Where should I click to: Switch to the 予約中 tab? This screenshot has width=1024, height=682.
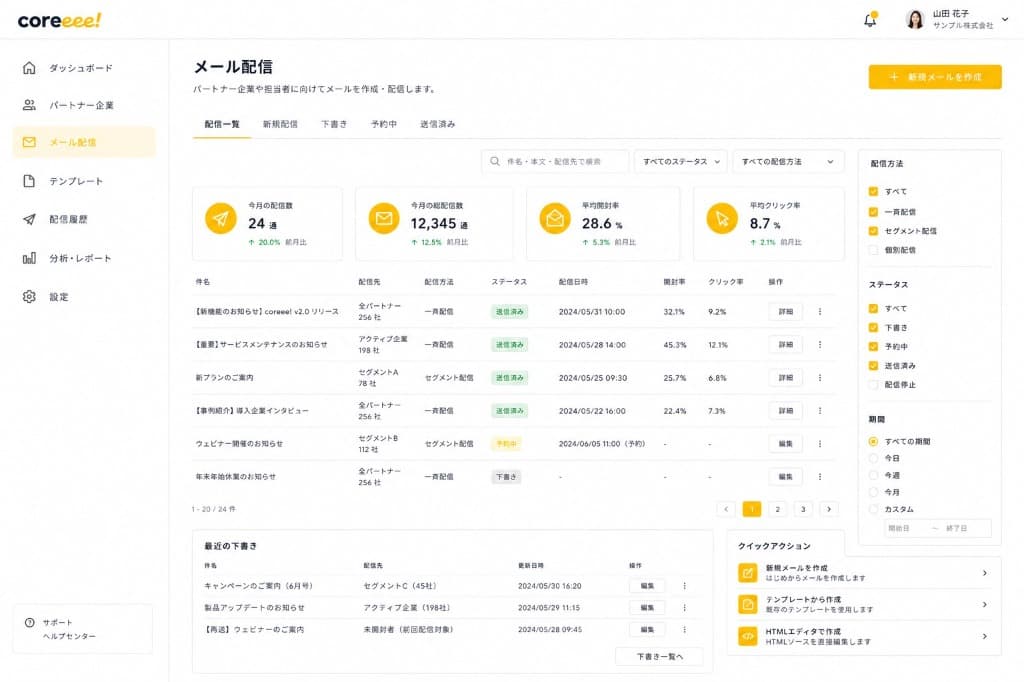pyautogui.click(x=384, y=124)
